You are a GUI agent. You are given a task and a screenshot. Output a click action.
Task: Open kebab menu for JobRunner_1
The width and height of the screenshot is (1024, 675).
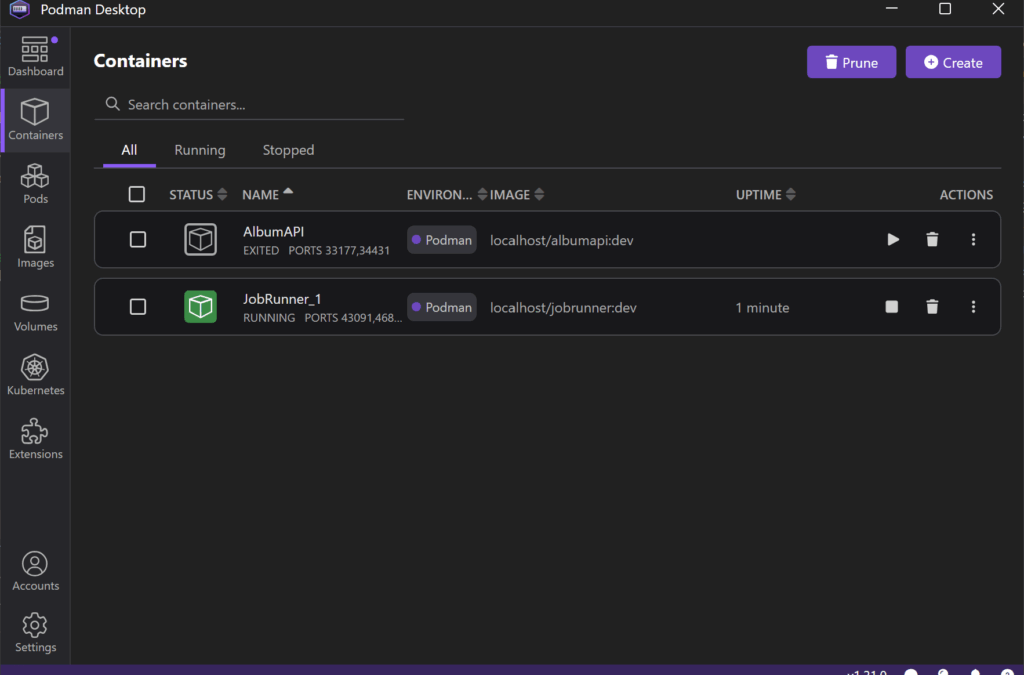[x=973, y=307]
